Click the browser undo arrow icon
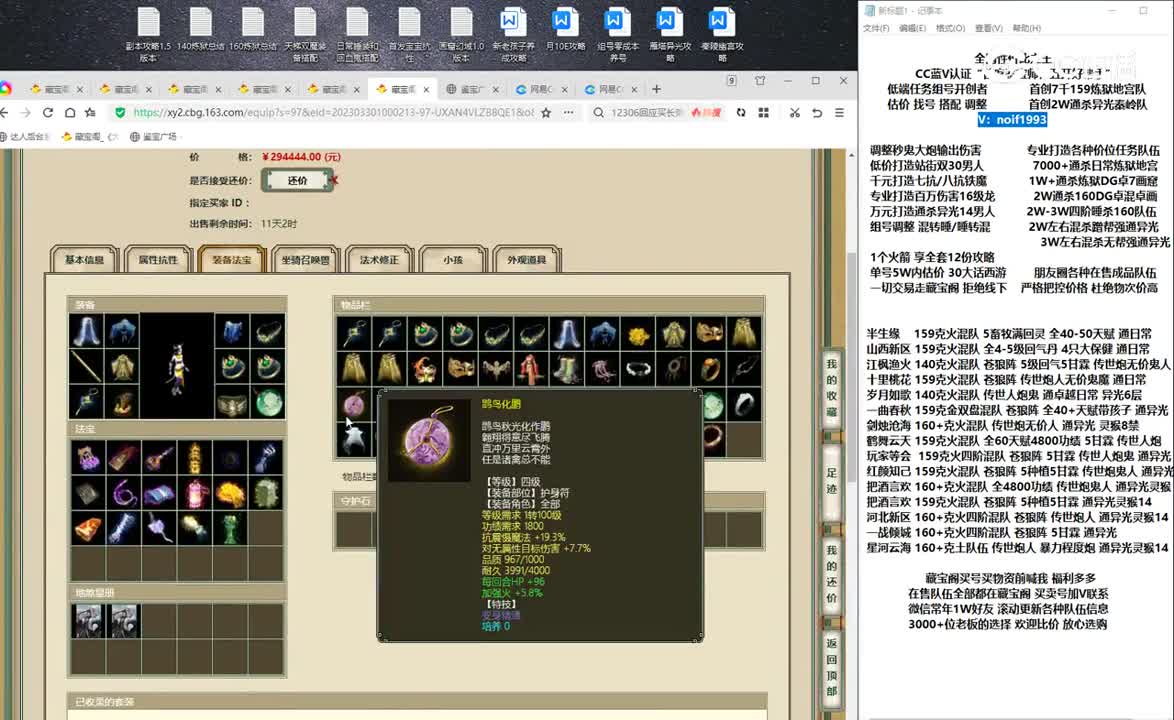This screenshot has height=720, width=1174. 817,112
